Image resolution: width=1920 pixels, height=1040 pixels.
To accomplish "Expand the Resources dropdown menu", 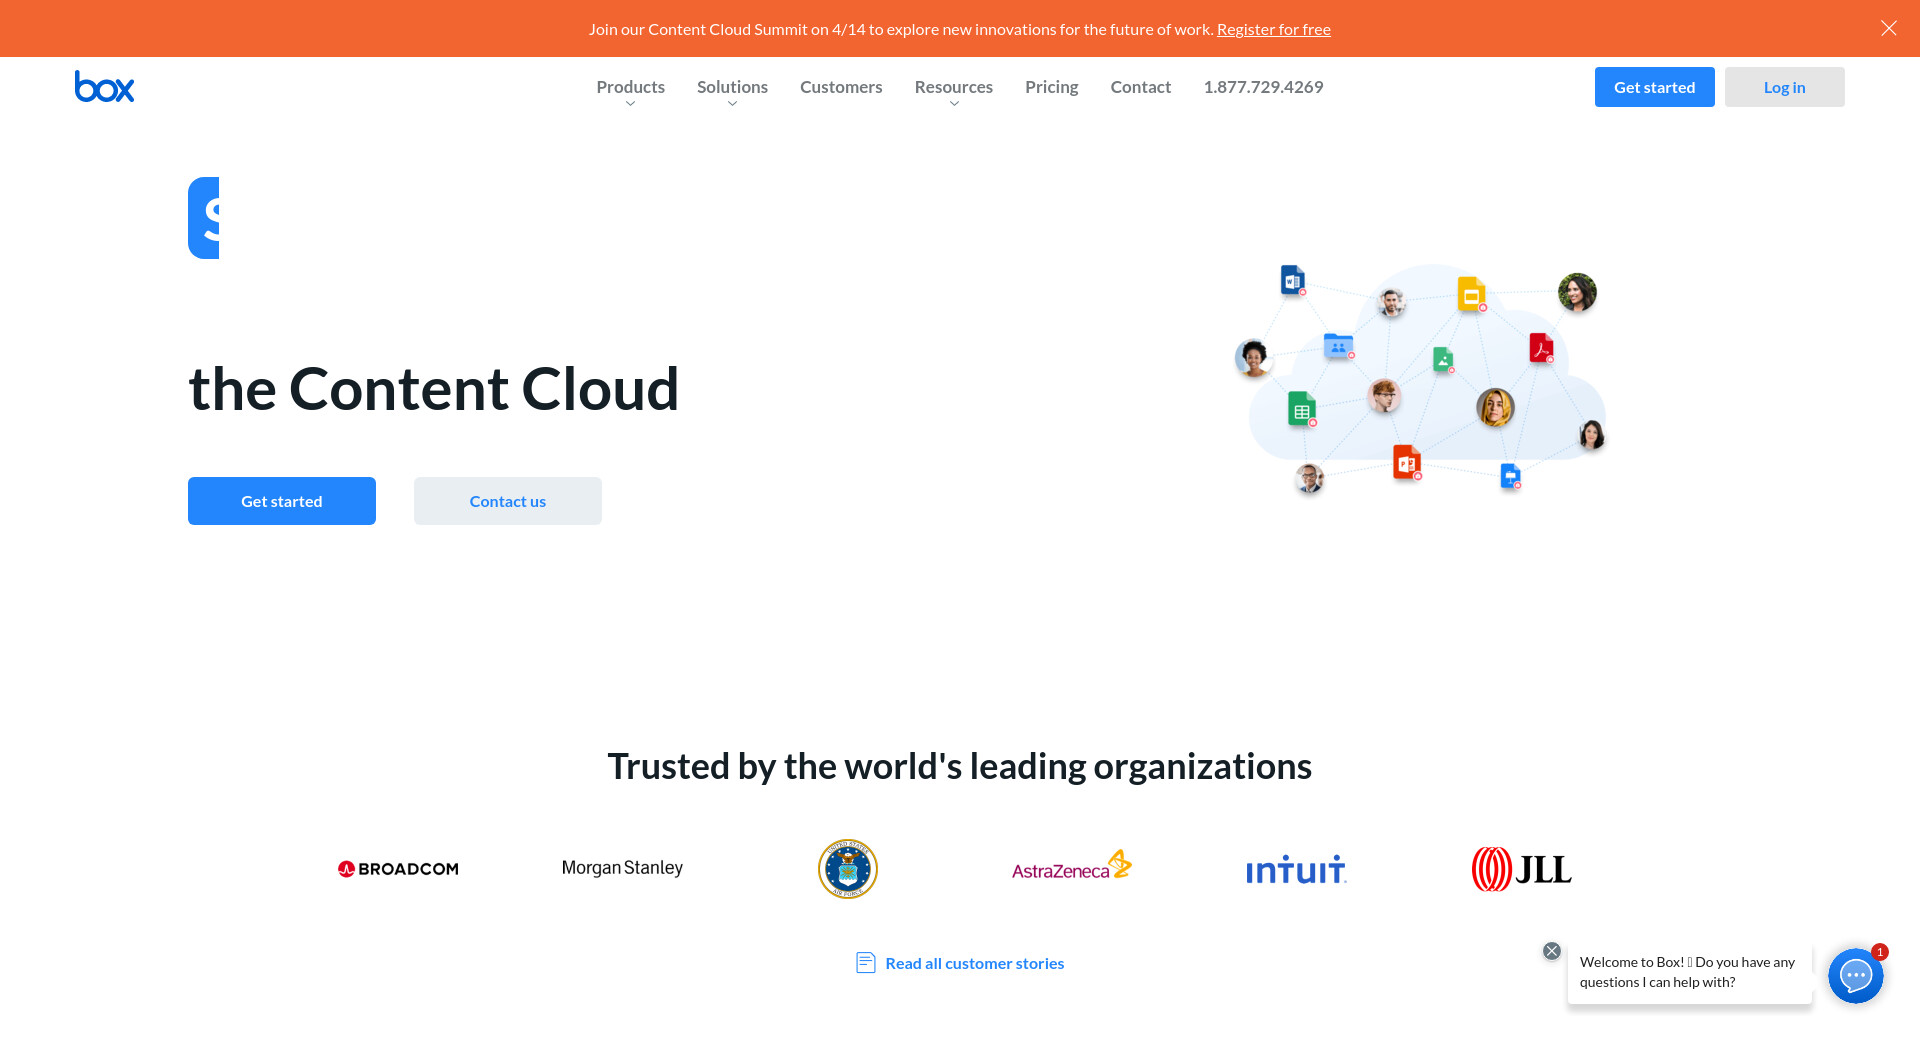I will click(953, 88).
